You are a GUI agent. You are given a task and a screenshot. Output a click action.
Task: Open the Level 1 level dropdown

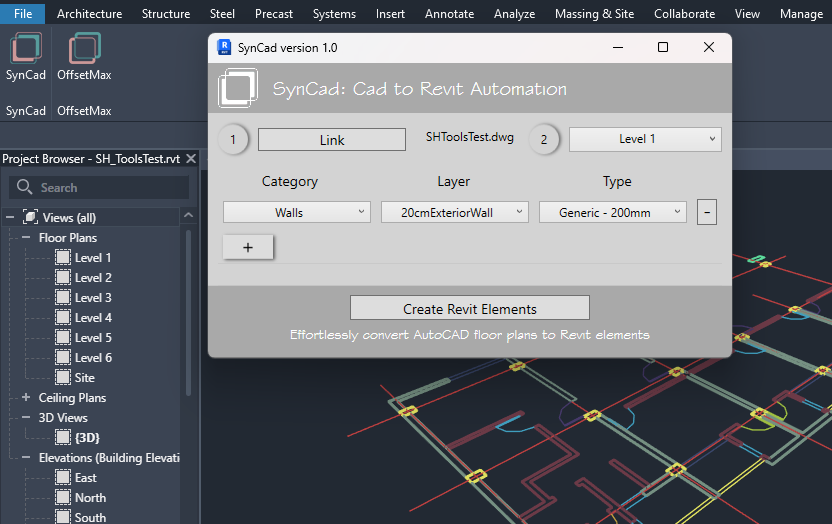pos(645,139)
